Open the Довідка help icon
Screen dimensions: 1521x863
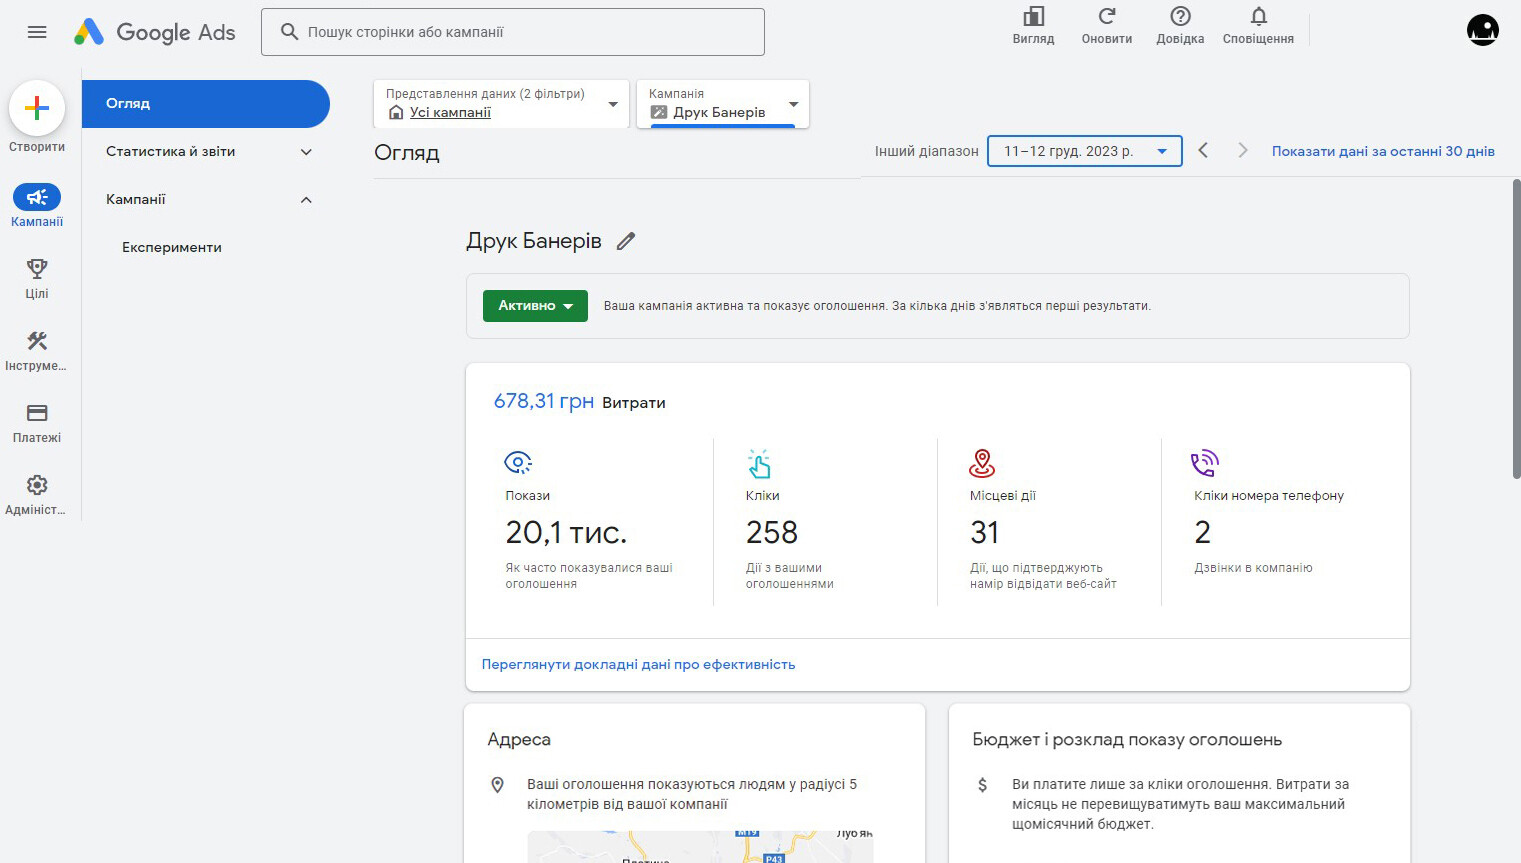[x=1180, y=17]
